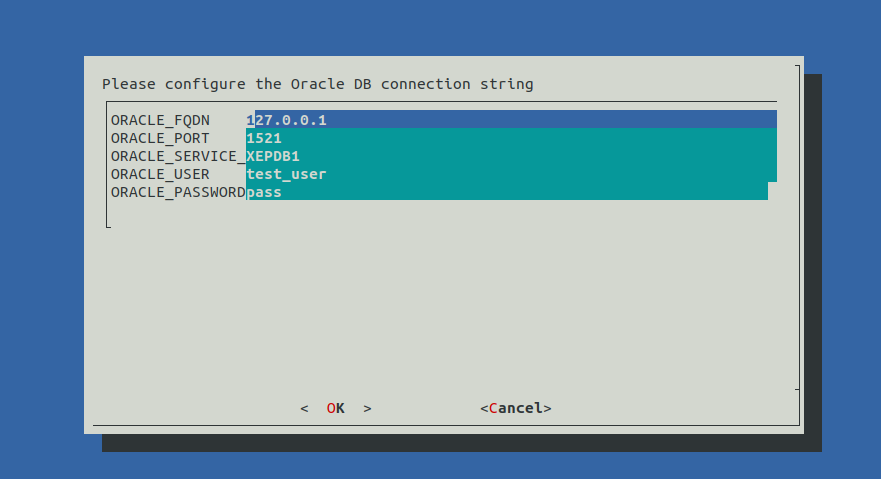The height and width of the screenshot is (479, 881).
Task: Click the ORACLE_PASSWORD label
Action: click(x=178, y=192)
